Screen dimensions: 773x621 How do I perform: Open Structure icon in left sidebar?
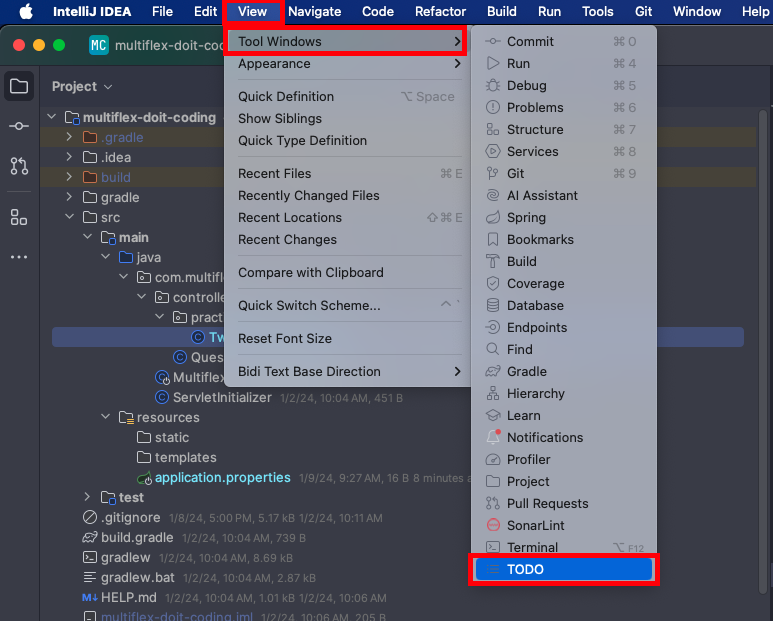pyautogui.click(x=19, y=217)
